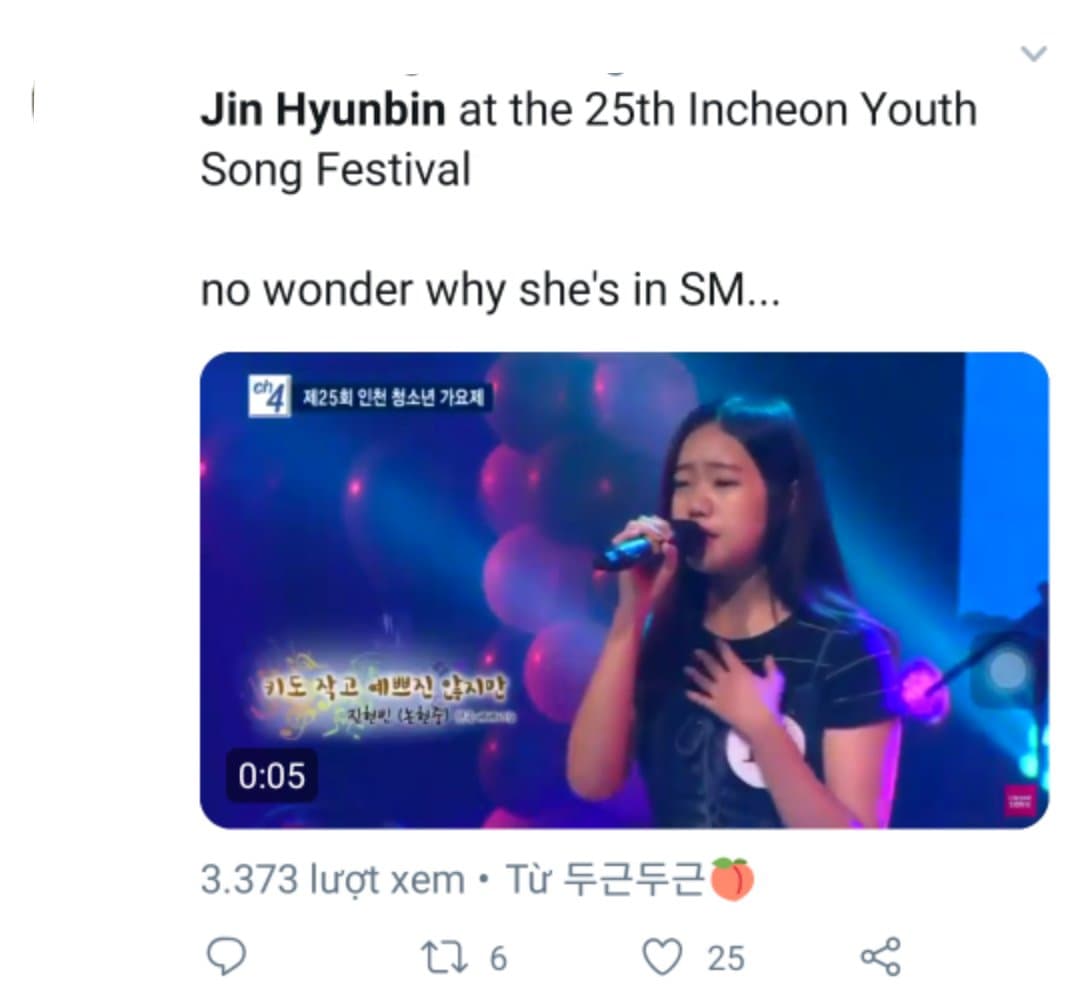Click the like count showing 25
This screenshot has width=1080, height=1002.
point(726,959)
